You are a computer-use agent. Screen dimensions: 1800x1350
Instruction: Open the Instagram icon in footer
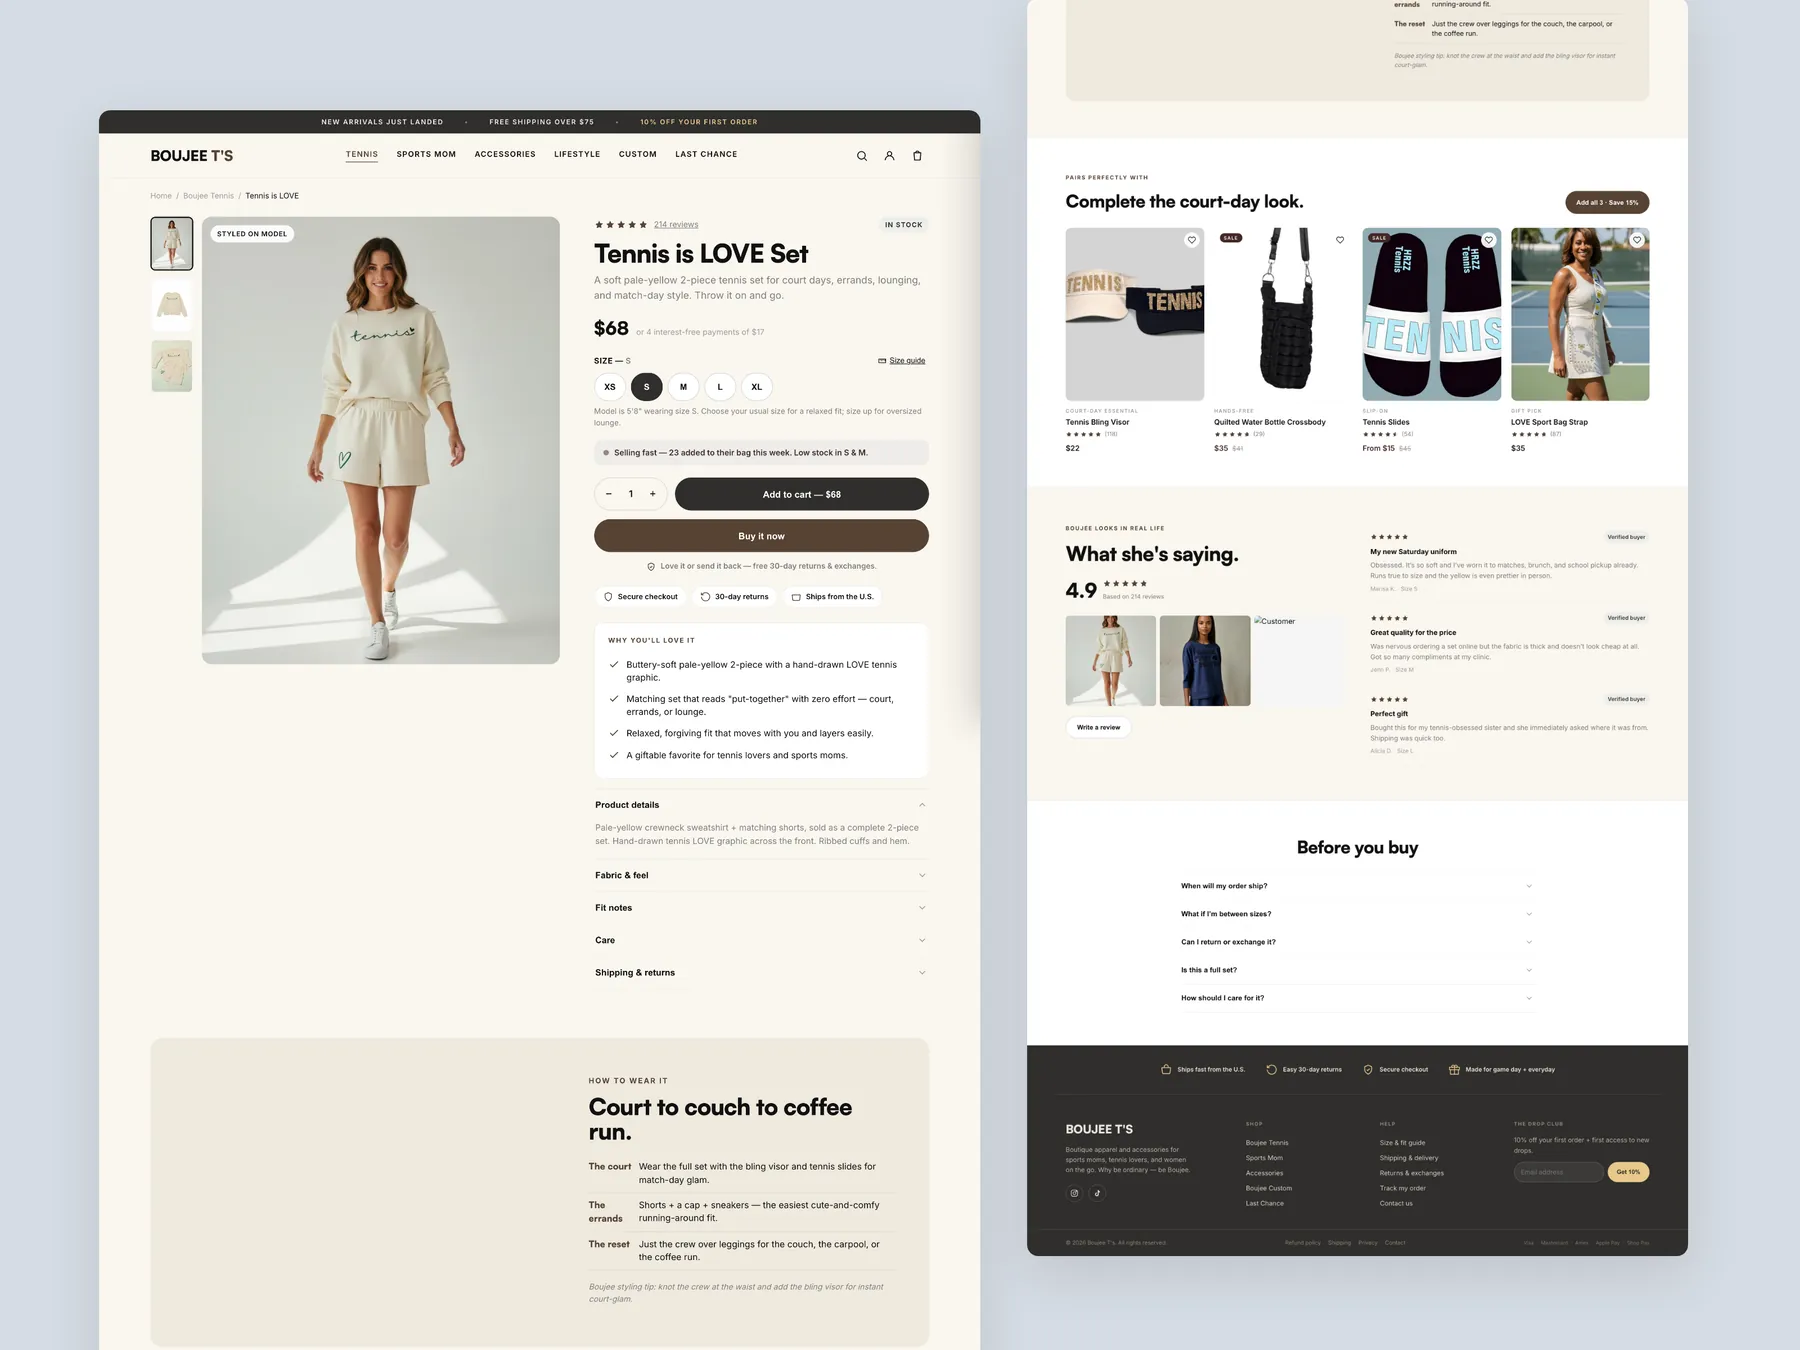(x=1075, y=1193)
